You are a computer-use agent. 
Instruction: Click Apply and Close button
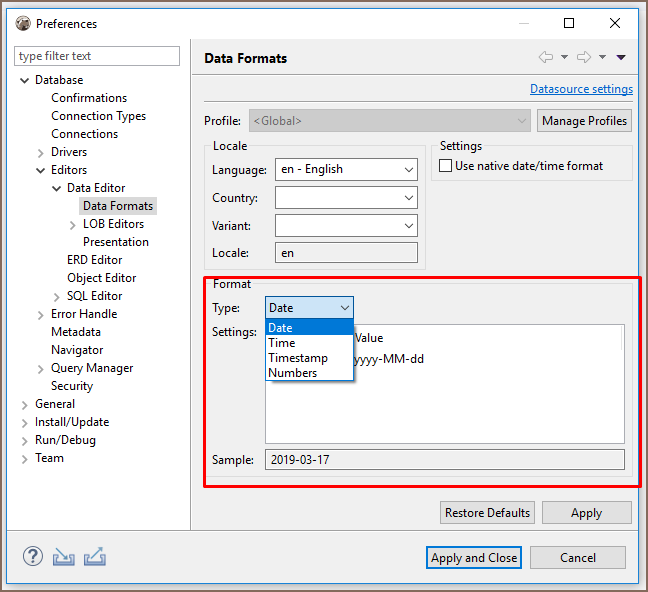pyautogui.click(x=474, y=558)
